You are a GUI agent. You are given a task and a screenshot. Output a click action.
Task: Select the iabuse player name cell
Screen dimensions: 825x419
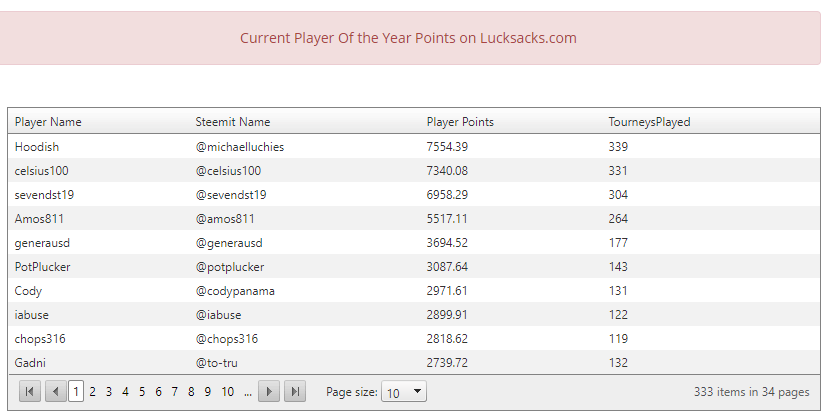coord(32,315)
